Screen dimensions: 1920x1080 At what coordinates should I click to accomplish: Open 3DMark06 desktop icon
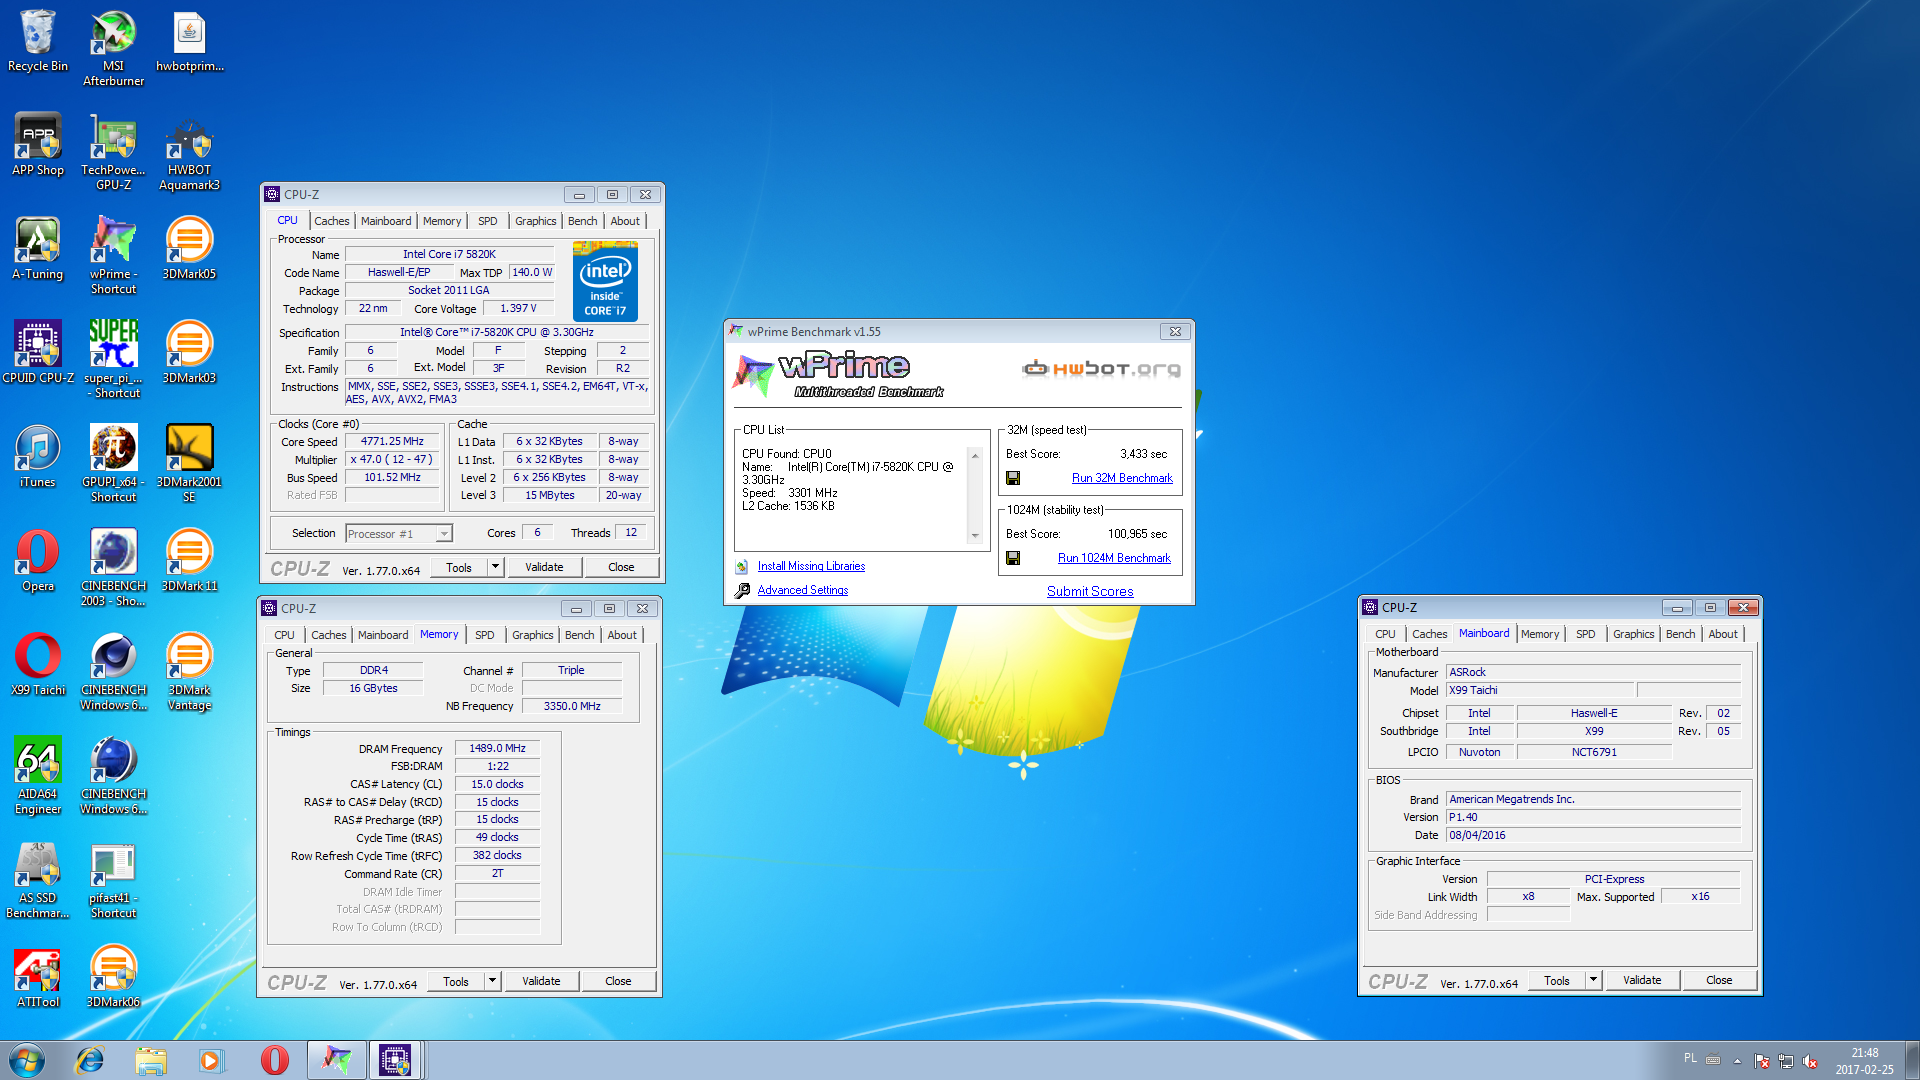113,977
